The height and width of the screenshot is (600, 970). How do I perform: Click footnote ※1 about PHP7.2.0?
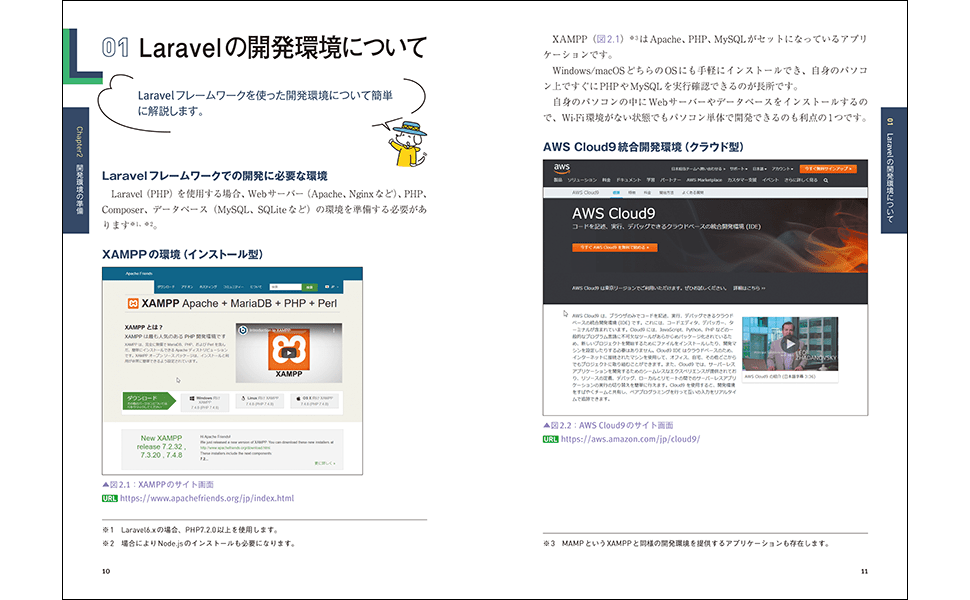click(x=191, y=530)
